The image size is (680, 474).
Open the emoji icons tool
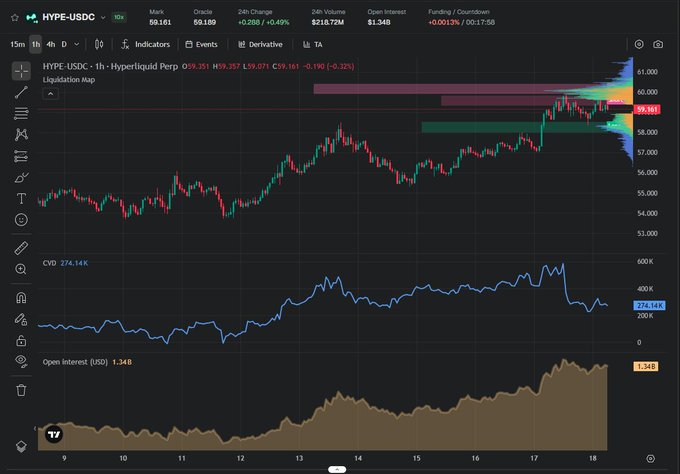[x=21, y=219]
